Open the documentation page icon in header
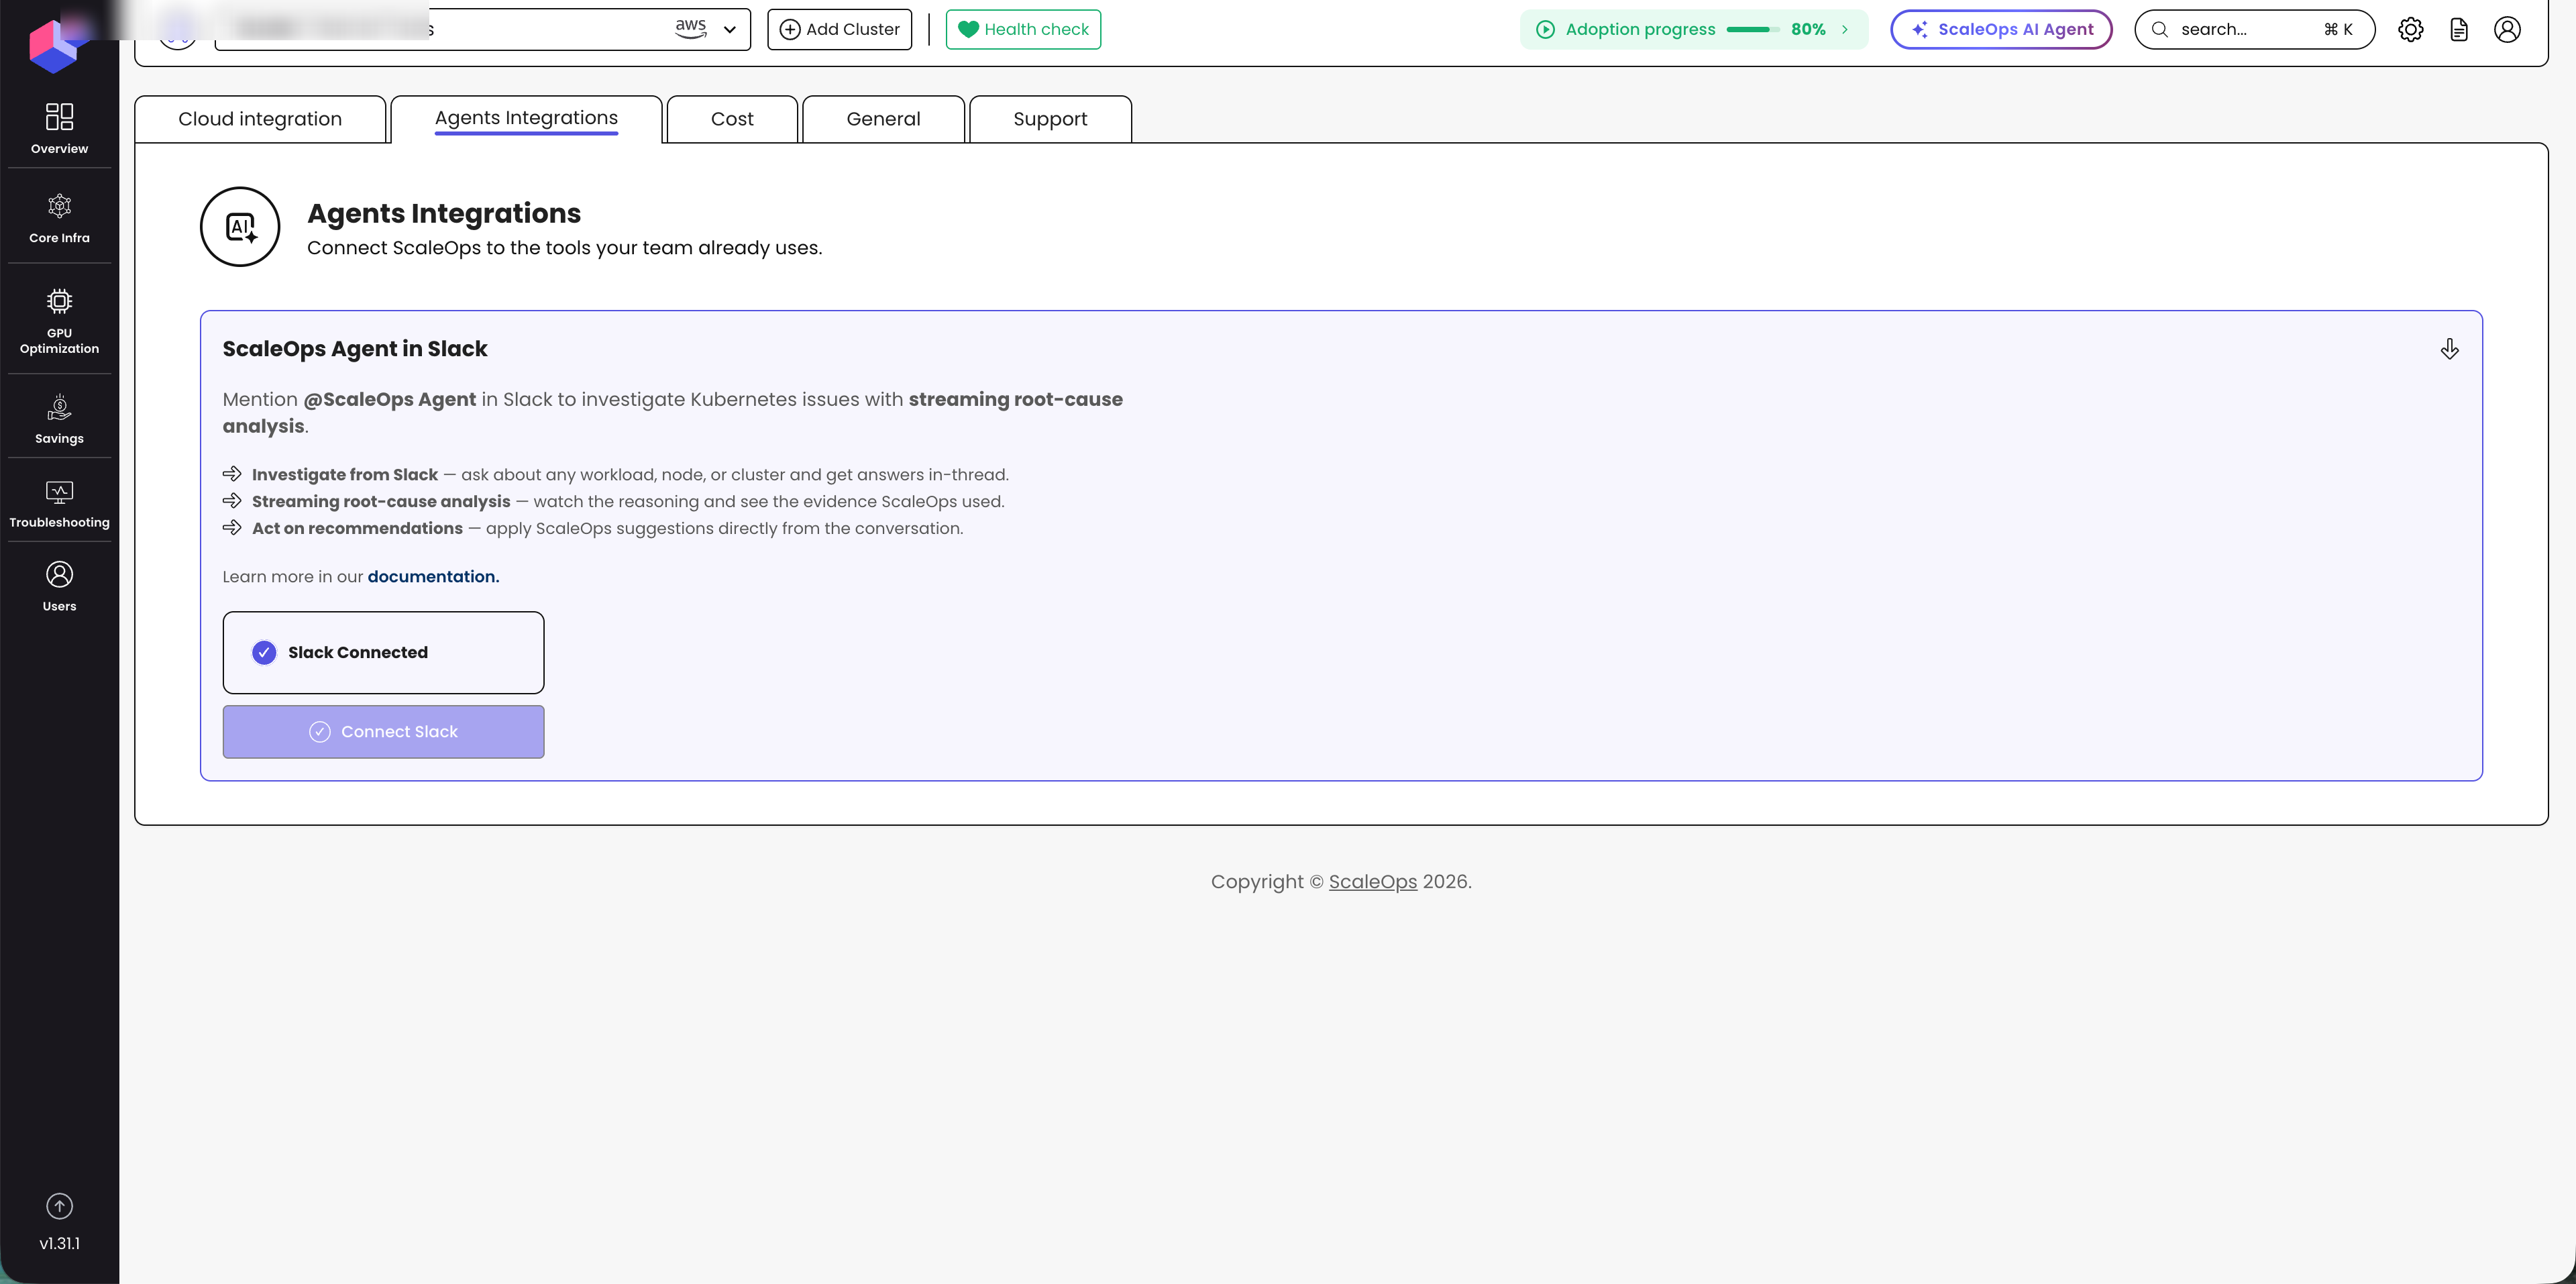2576x1284 pixels. click(2459, 30)
